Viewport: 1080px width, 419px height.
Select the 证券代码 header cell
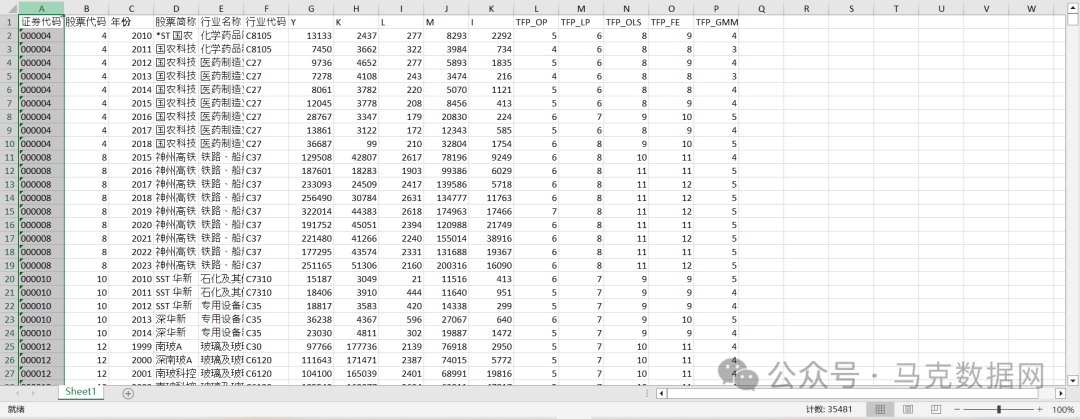(x=41, y=22)
